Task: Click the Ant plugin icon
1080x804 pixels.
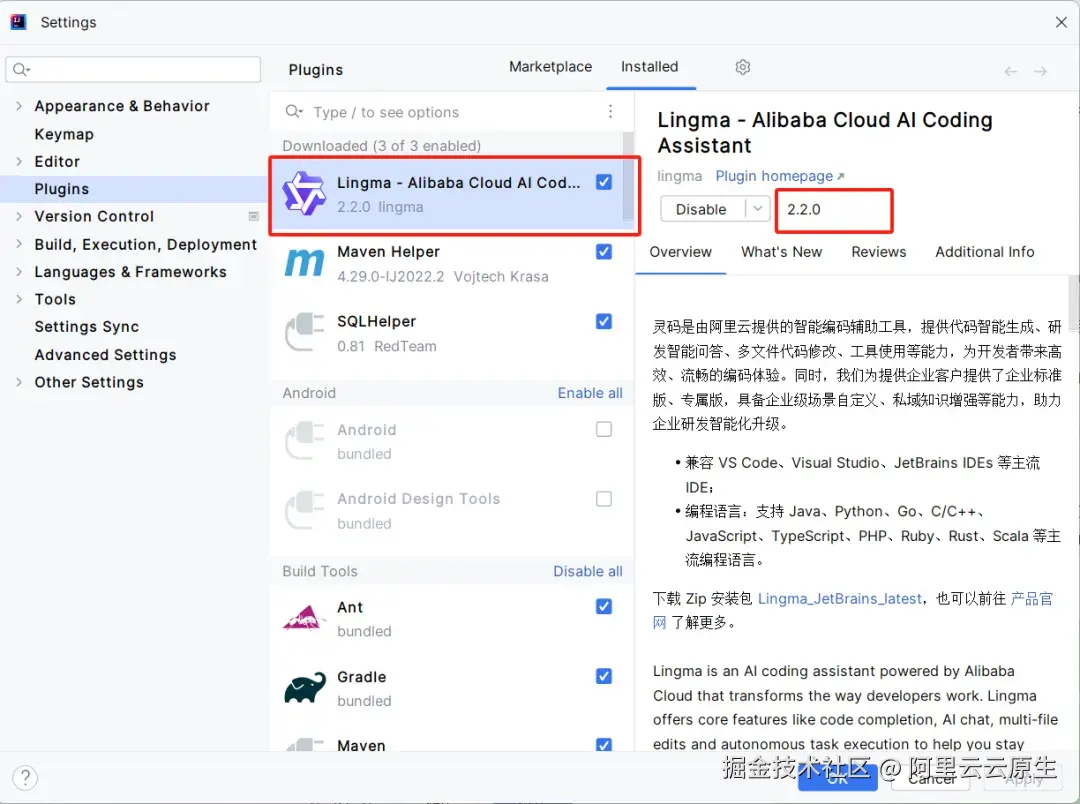Action: coord(304,618)
